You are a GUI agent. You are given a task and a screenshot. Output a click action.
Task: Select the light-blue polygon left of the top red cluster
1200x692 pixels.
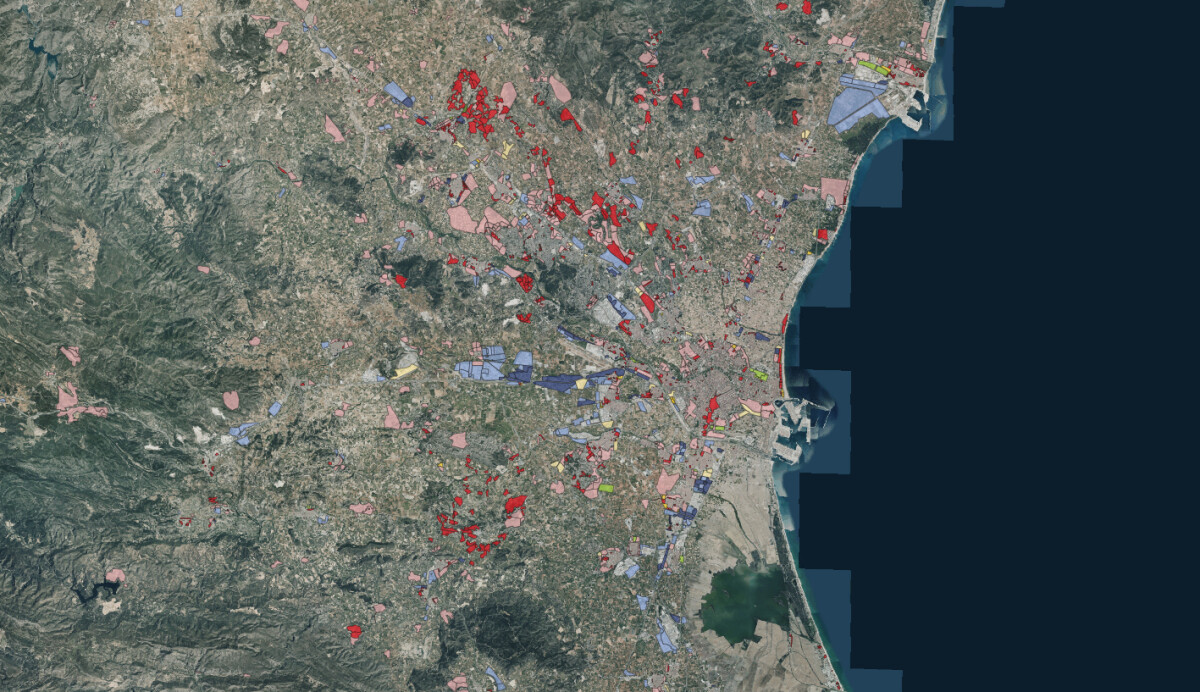pos(397,93)
